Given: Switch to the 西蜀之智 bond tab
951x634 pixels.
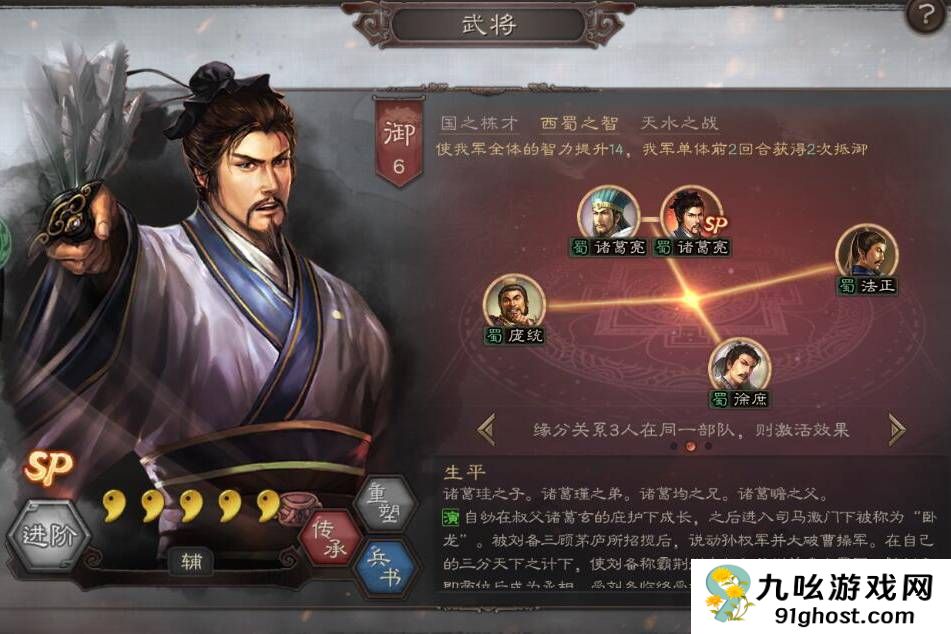Looking at the screenshot, I should tap(579, 123).
